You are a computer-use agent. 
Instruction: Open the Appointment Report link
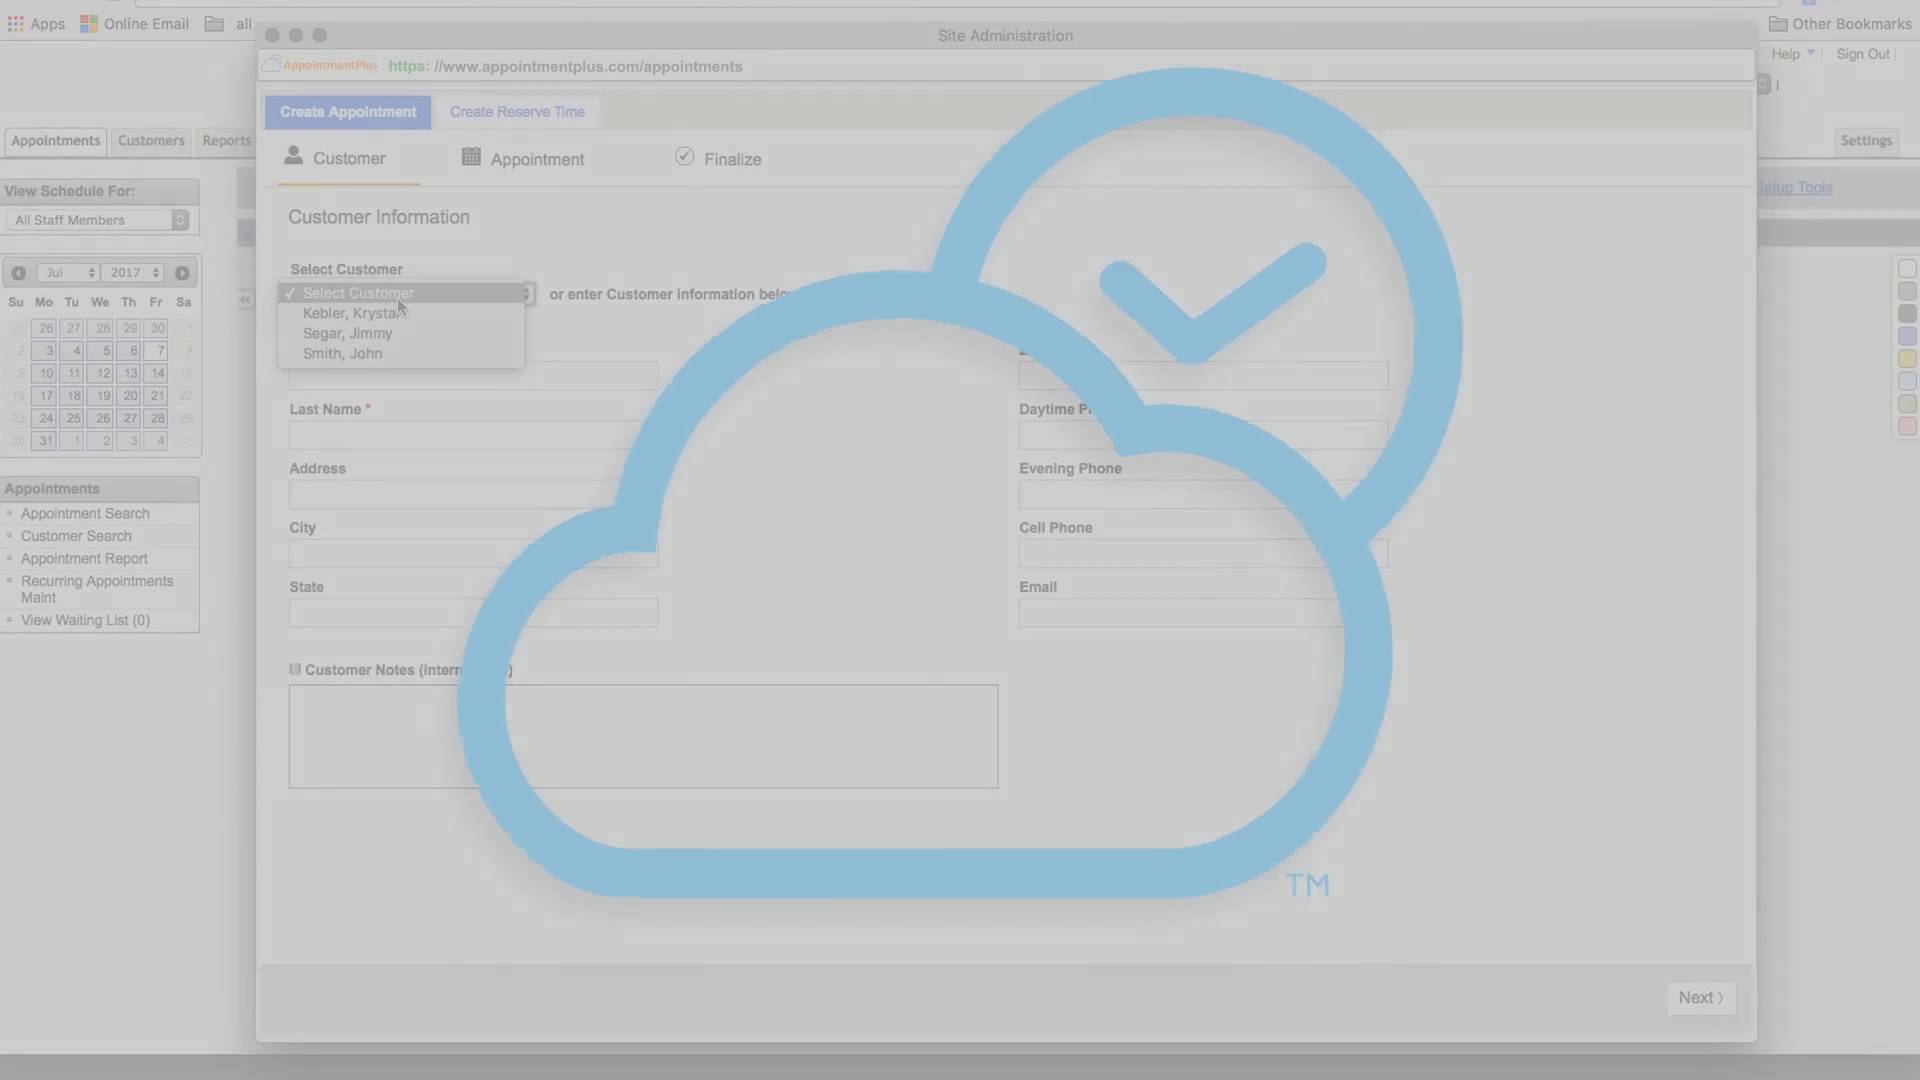point(84,559)
